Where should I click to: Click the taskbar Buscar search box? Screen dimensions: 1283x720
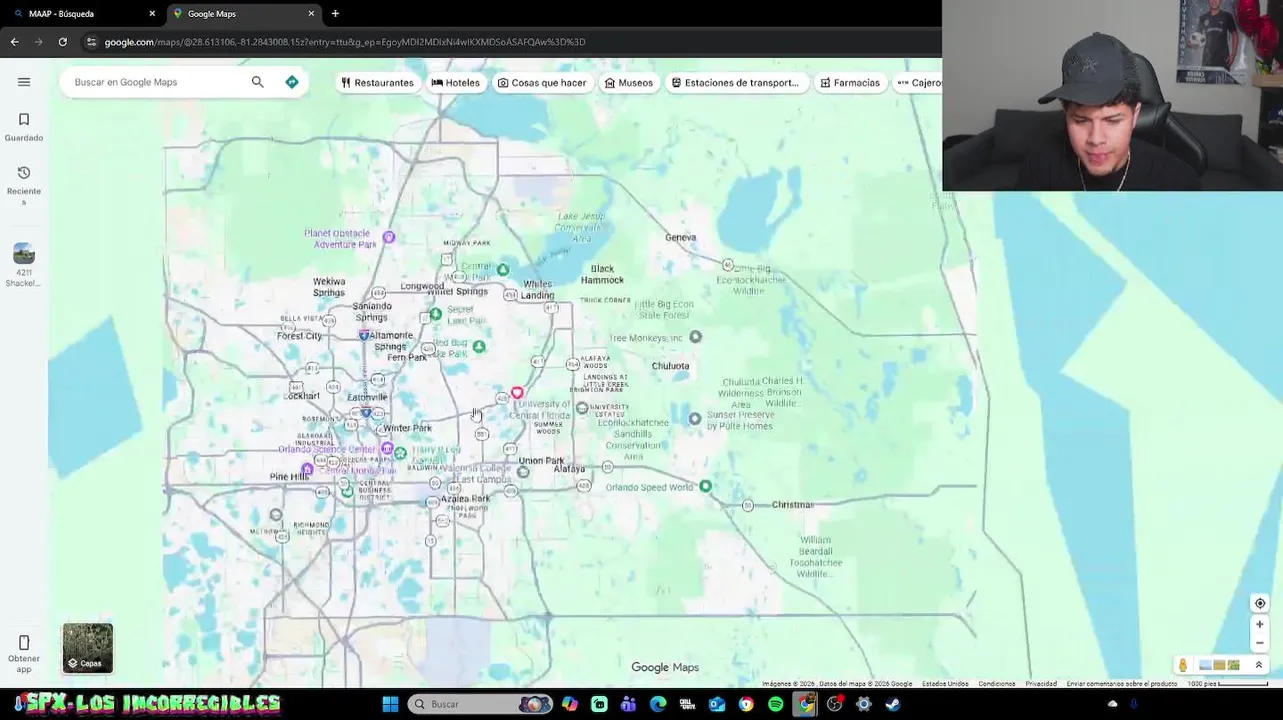click(x=481, y=704)
